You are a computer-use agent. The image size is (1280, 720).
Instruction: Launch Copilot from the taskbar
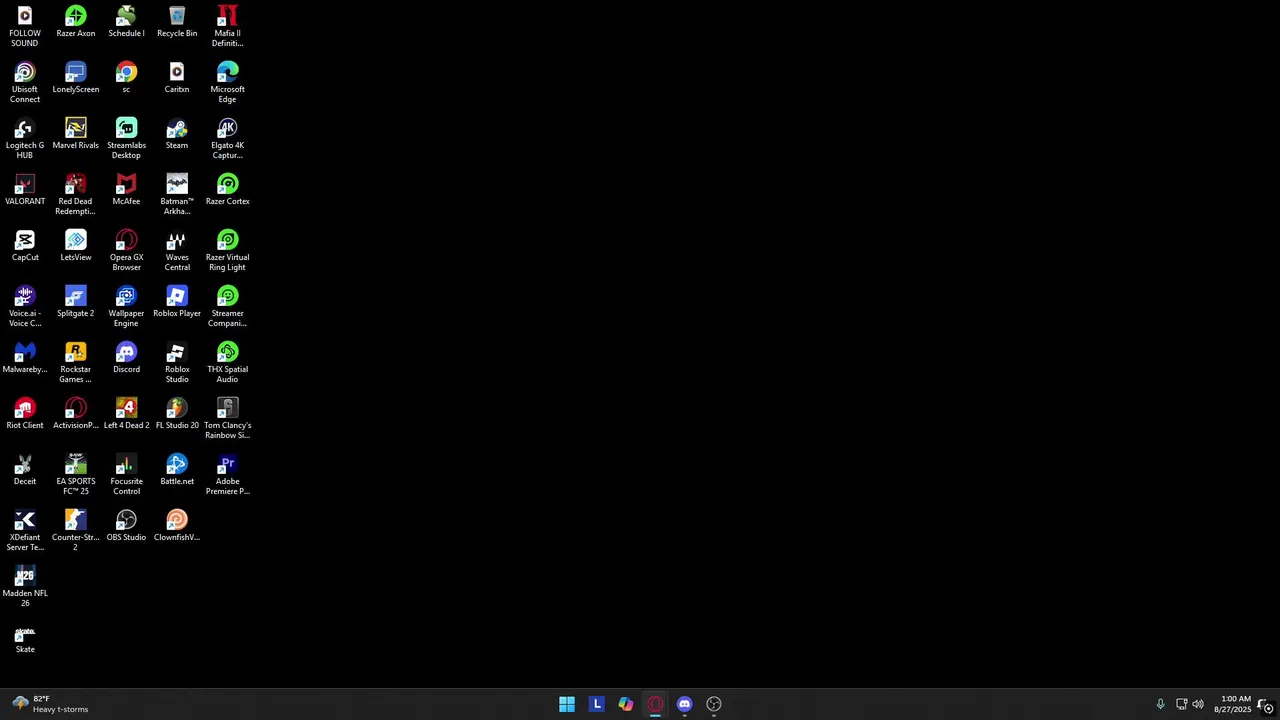click(626, 704)
